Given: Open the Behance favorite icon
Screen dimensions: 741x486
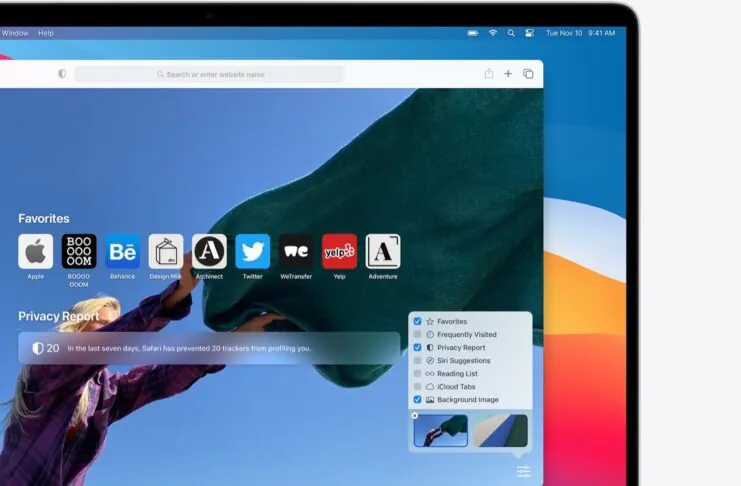Looking at the screenshot, I should (122, 252).
